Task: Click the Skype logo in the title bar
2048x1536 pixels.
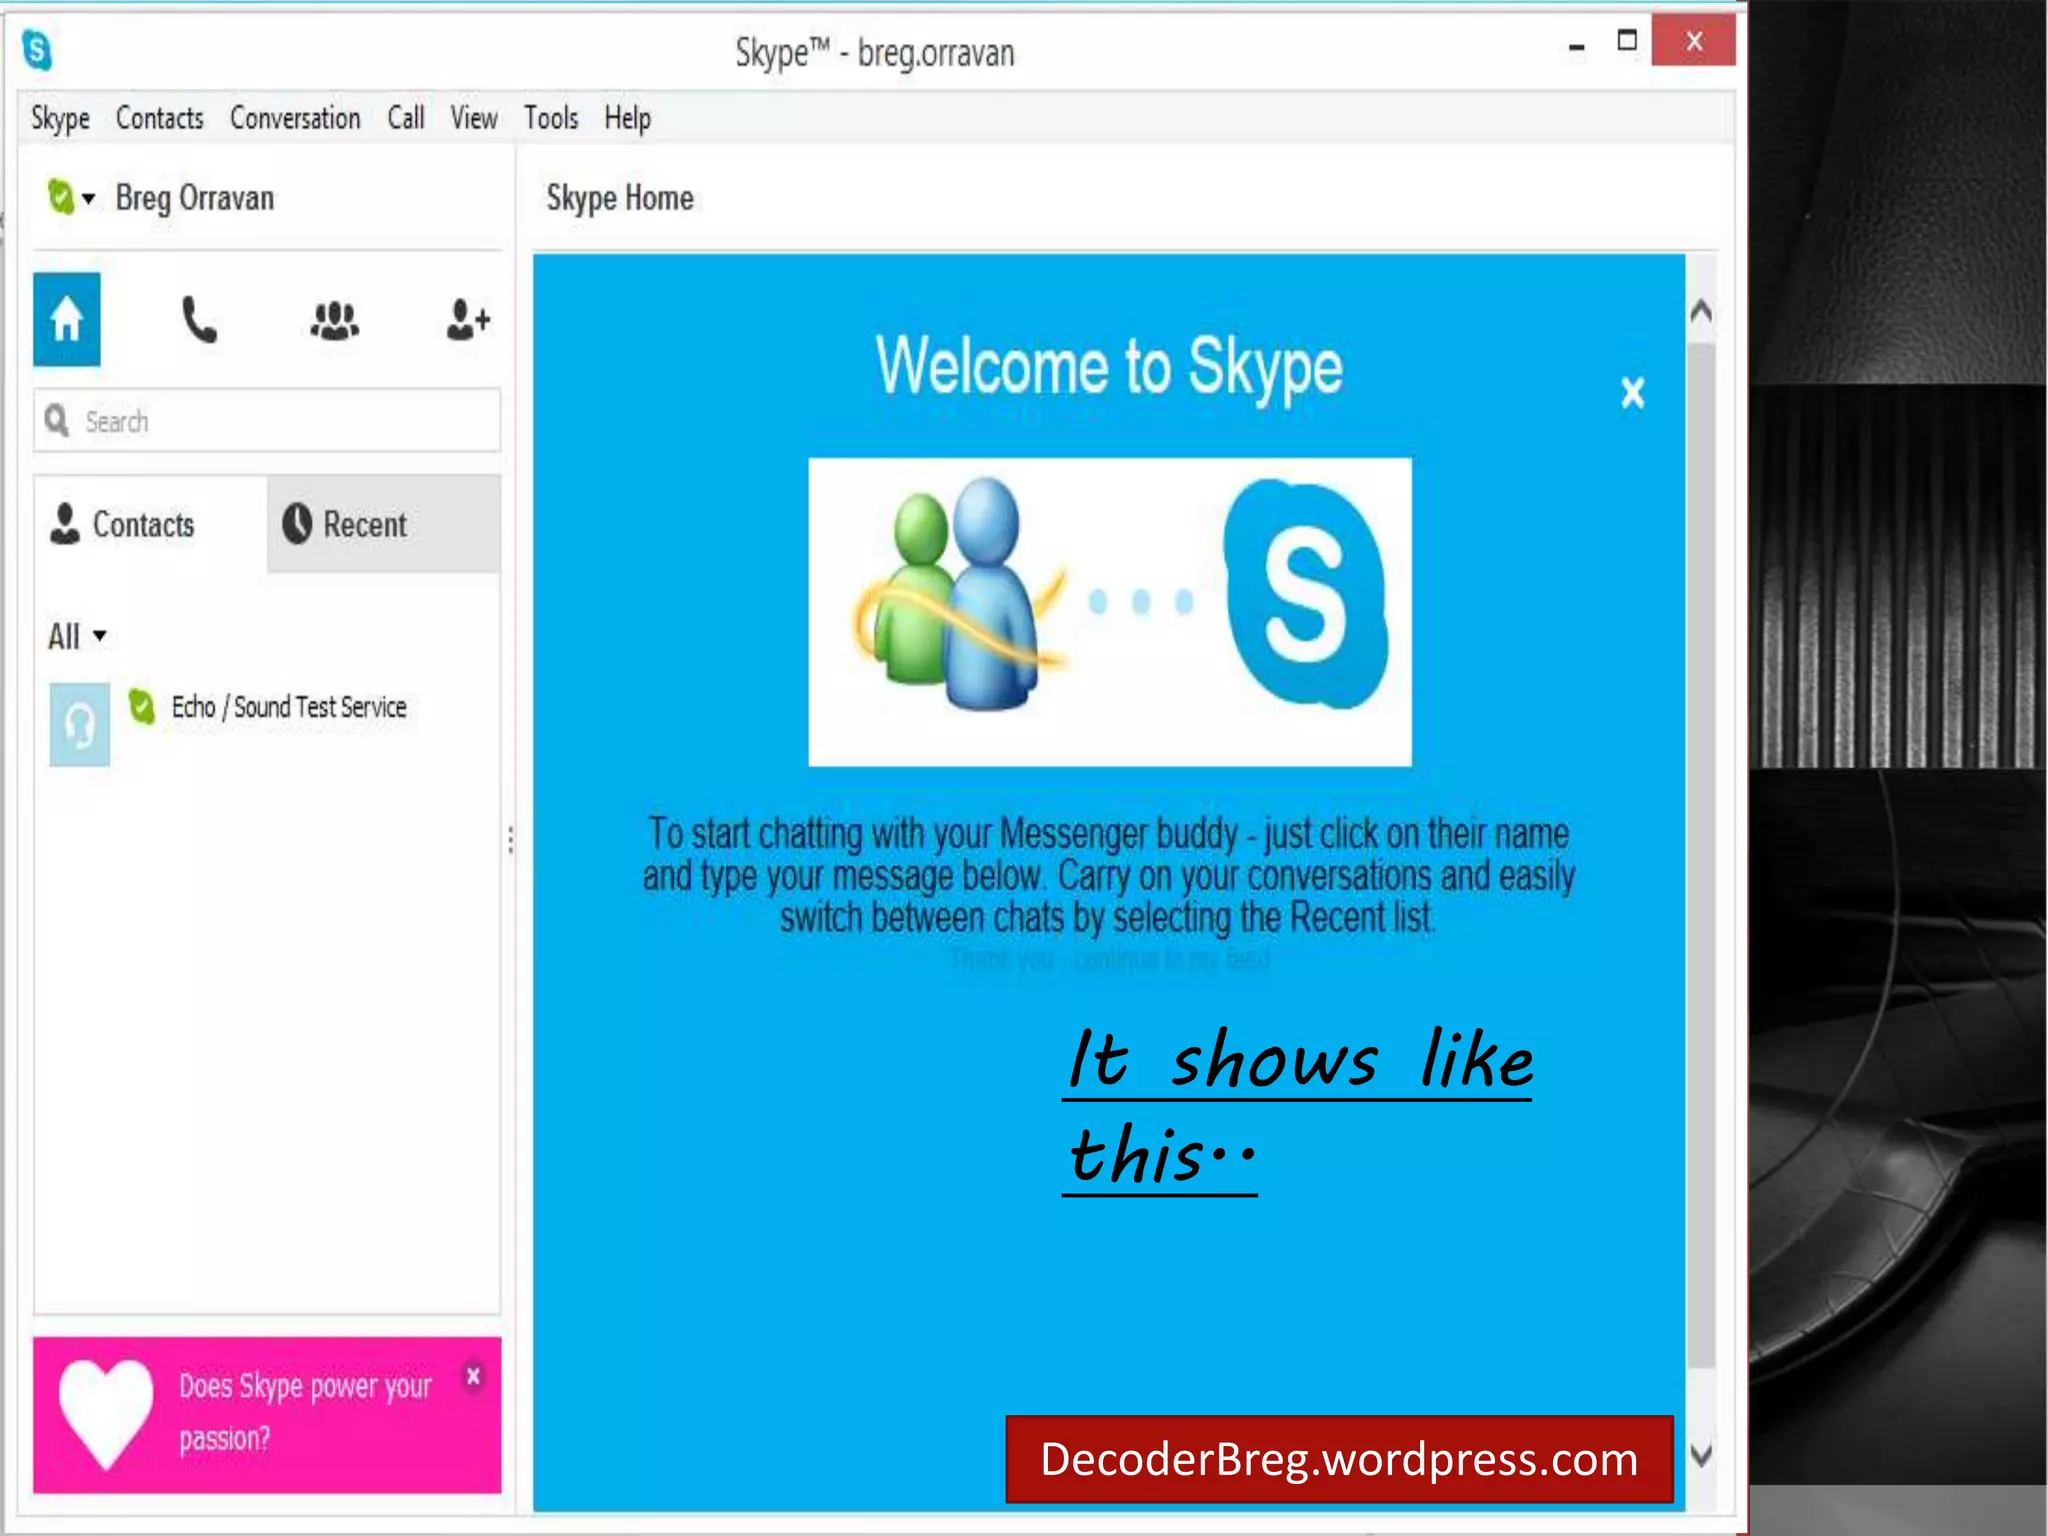Action: pos(37,49)
